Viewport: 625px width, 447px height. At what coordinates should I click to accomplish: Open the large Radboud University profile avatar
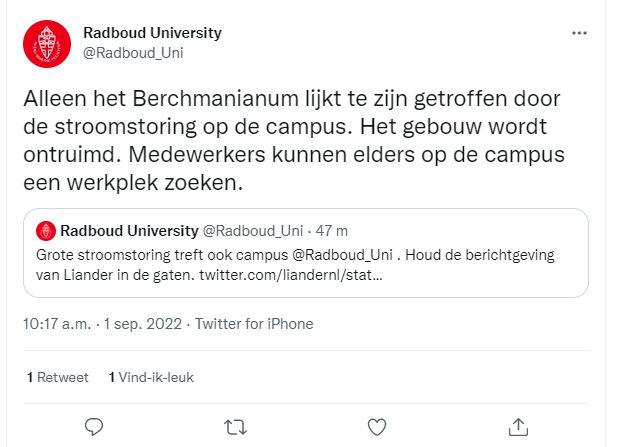click(47, 44)
